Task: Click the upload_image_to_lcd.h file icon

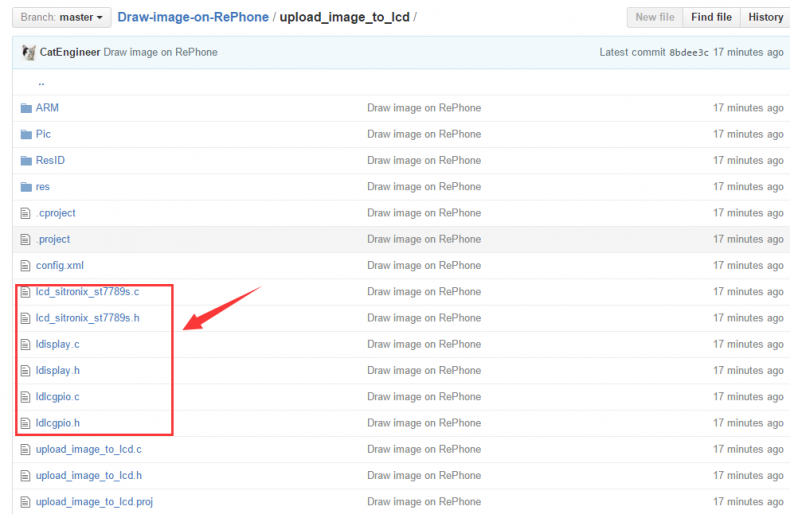Action: pyautogui.click(x=25, y=476)
